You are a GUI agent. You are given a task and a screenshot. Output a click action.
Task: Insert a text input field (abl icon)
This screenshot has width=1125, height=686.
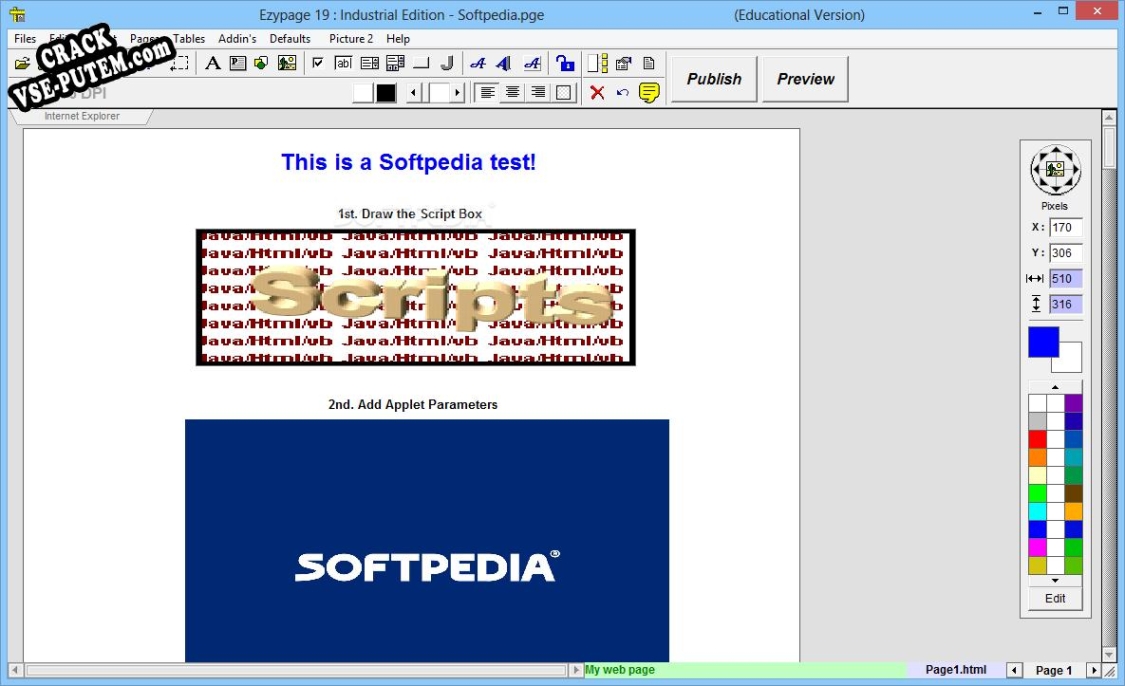(344, 63)
